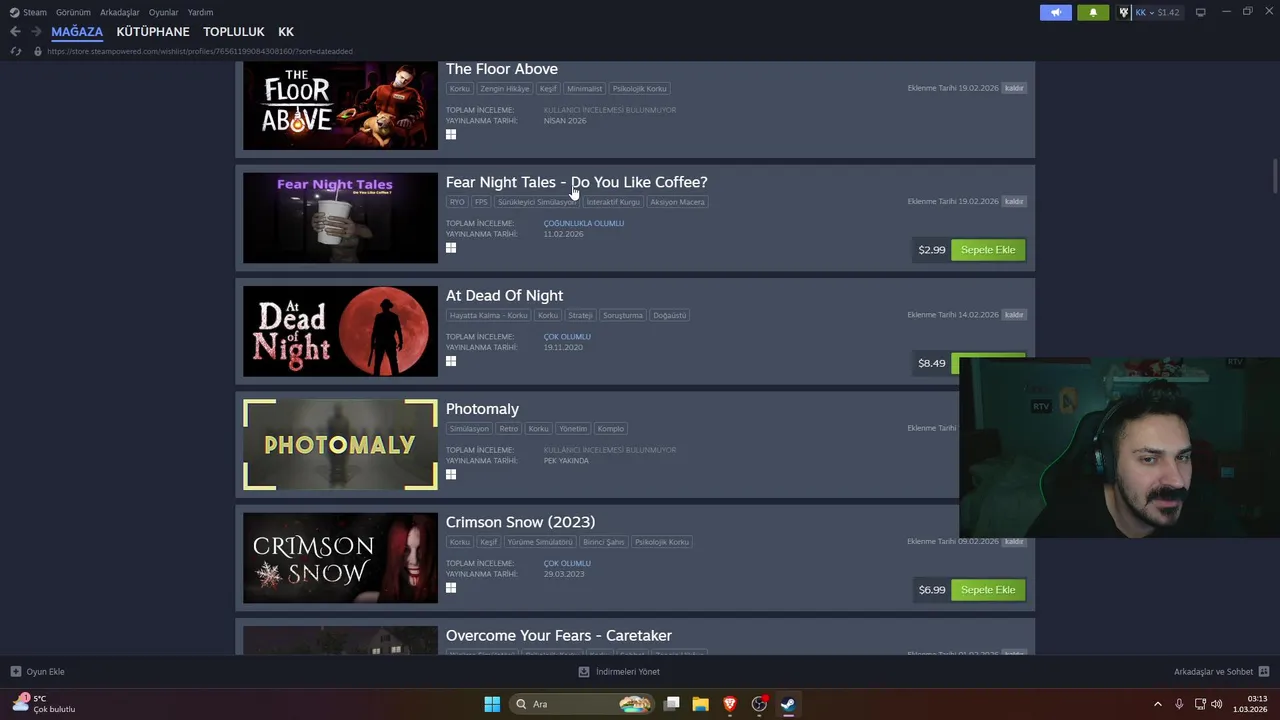1280x720 pixels.
Task: Select the FPS tag on Fear Night Tales
Action: point(481,202)
